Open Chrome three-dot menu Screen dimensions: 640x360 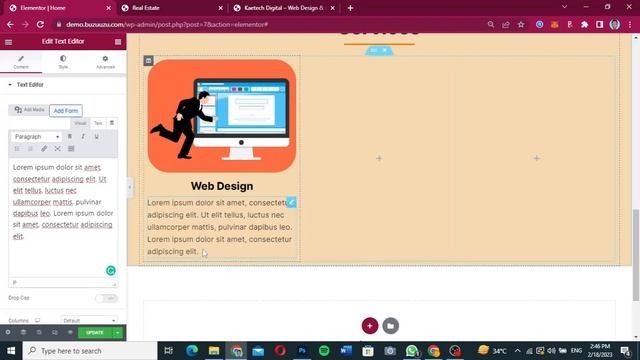[x=630, y=24]
